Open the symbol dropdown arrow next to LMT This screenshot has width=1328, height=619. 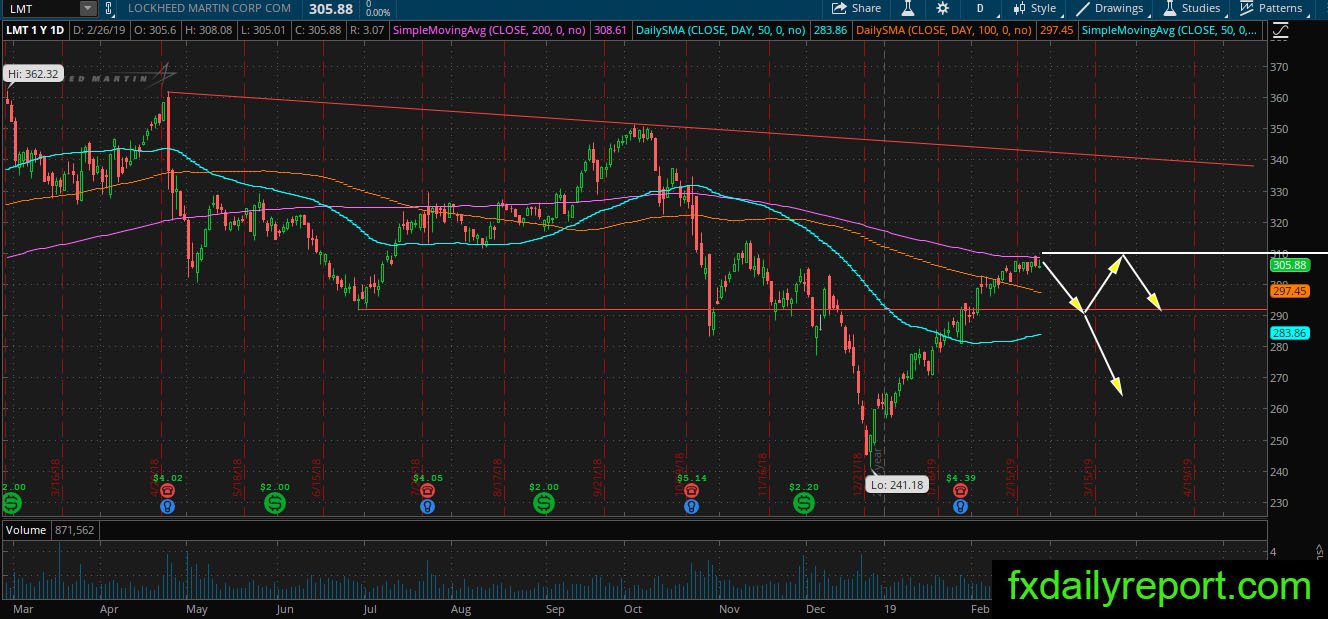(x=88, y=8)
